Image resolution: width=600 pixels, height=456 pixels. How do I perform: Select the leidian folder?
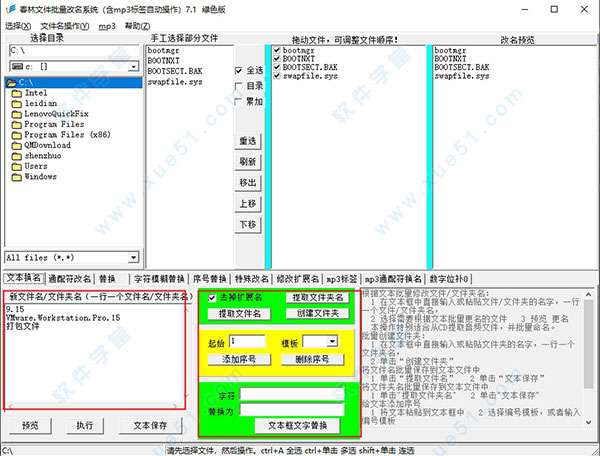point(41,103)
